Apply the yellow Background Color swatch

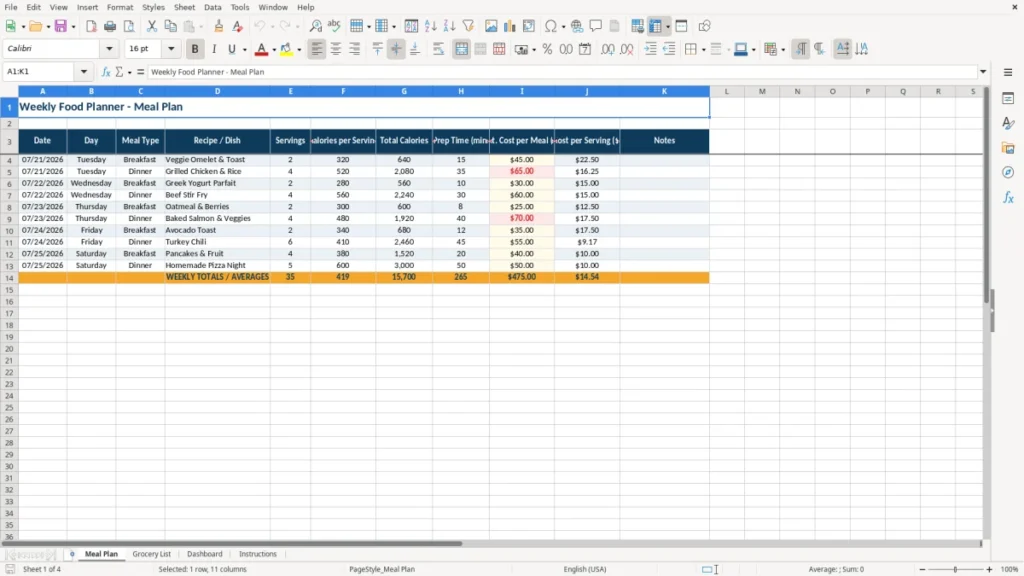[x=286, y=49]
